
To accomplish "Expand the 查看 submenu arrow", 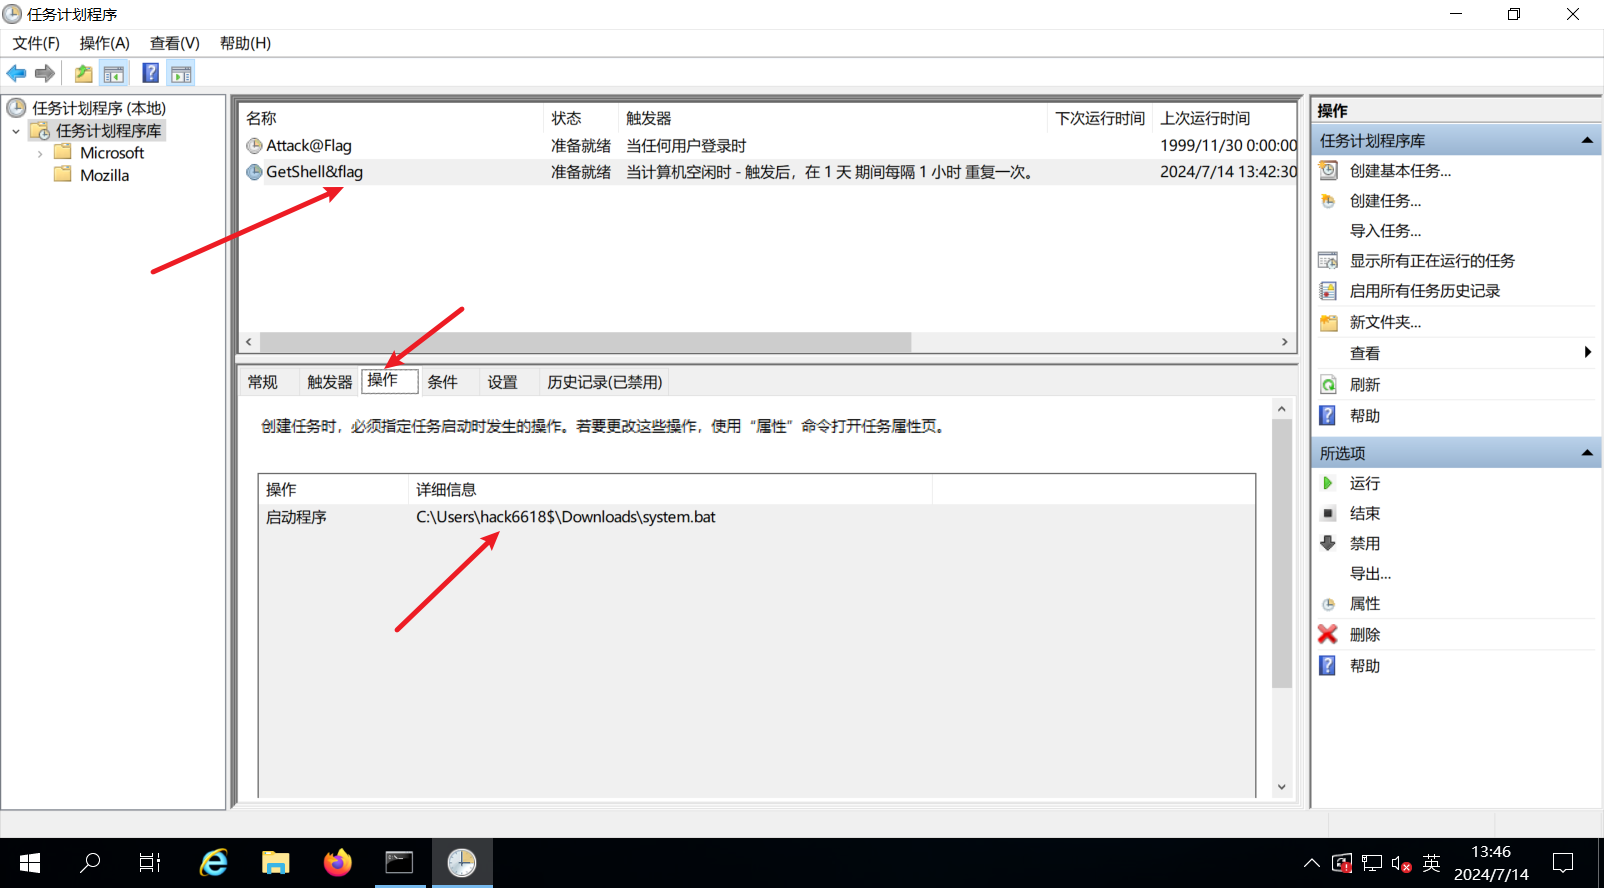I will pyautogui.click(x=1587, y=352).
